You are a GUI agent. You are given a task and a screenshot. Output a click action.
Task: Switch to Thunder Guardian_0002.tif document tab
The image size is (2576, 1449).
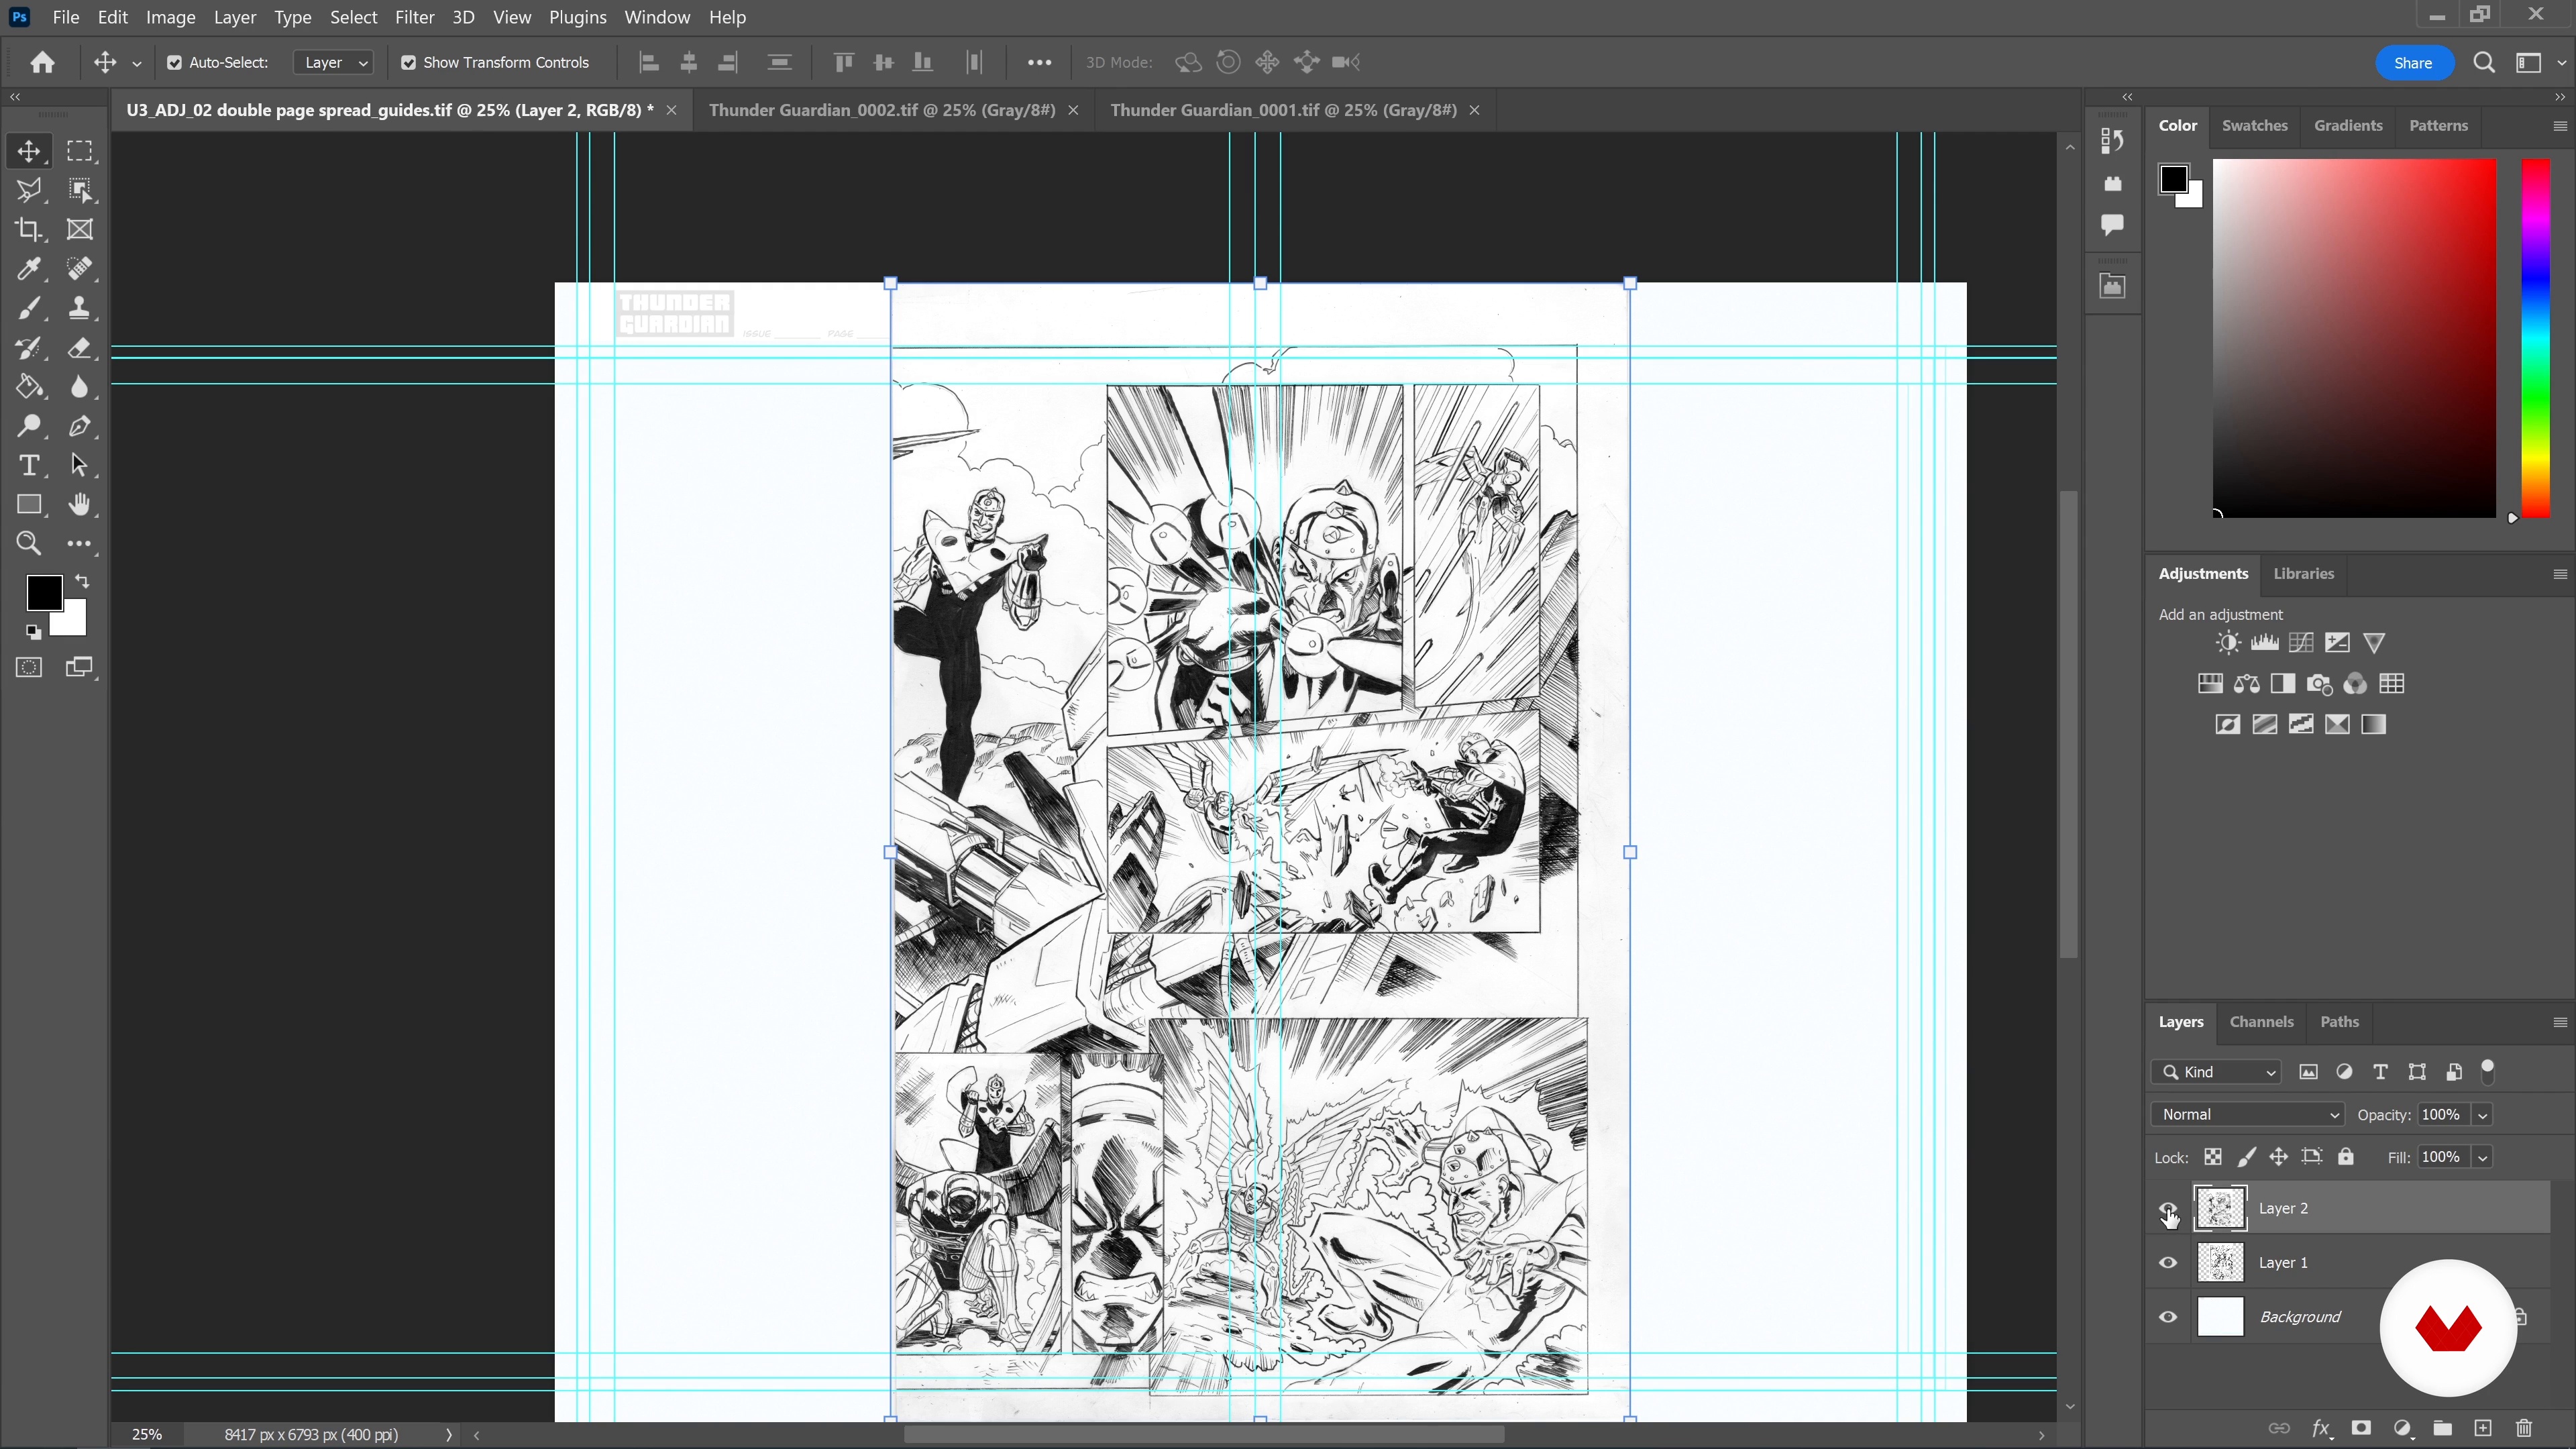coord(881,110)
